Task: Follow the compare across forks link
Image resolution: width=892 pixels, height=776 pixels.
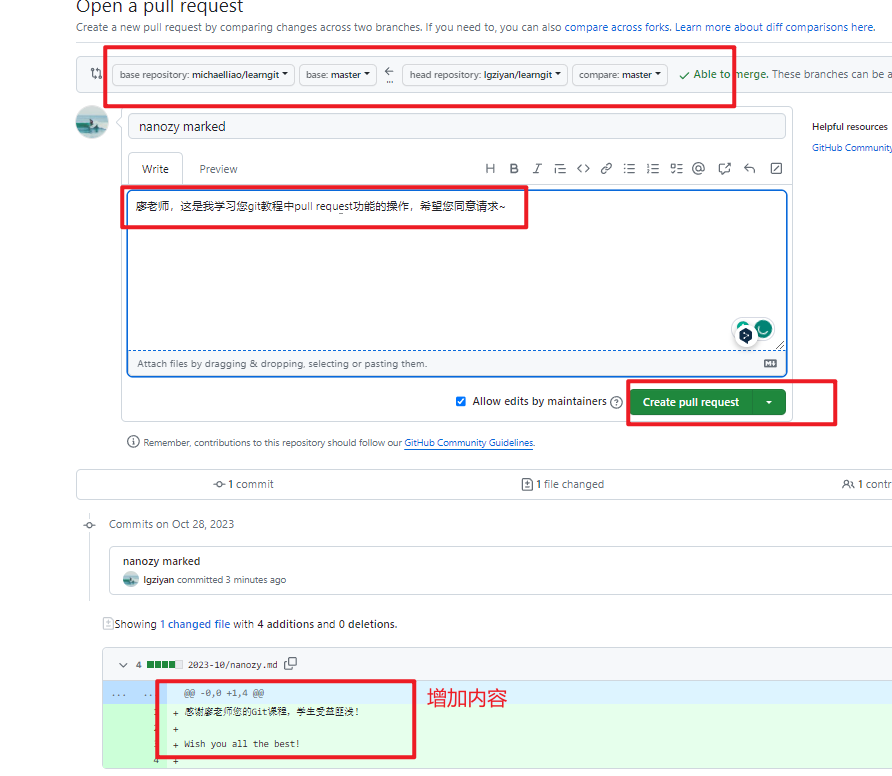Action: (x=617, y=27)
